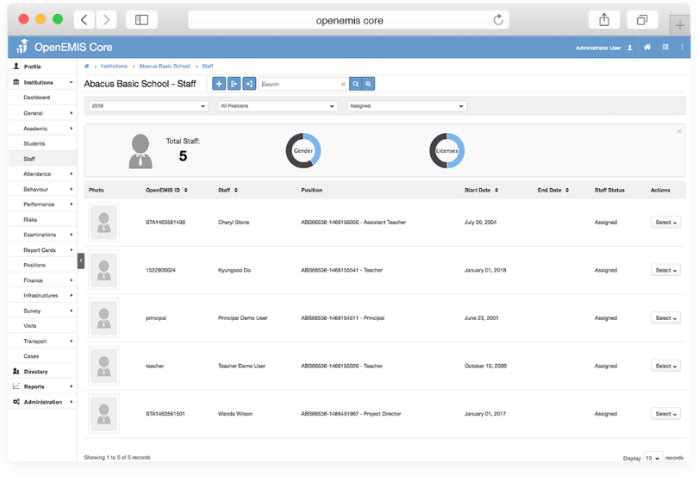This screenshot has width=699, height=477.
Task: Open Select dropdown for Wanda Wilson
Action: [666, 414]
